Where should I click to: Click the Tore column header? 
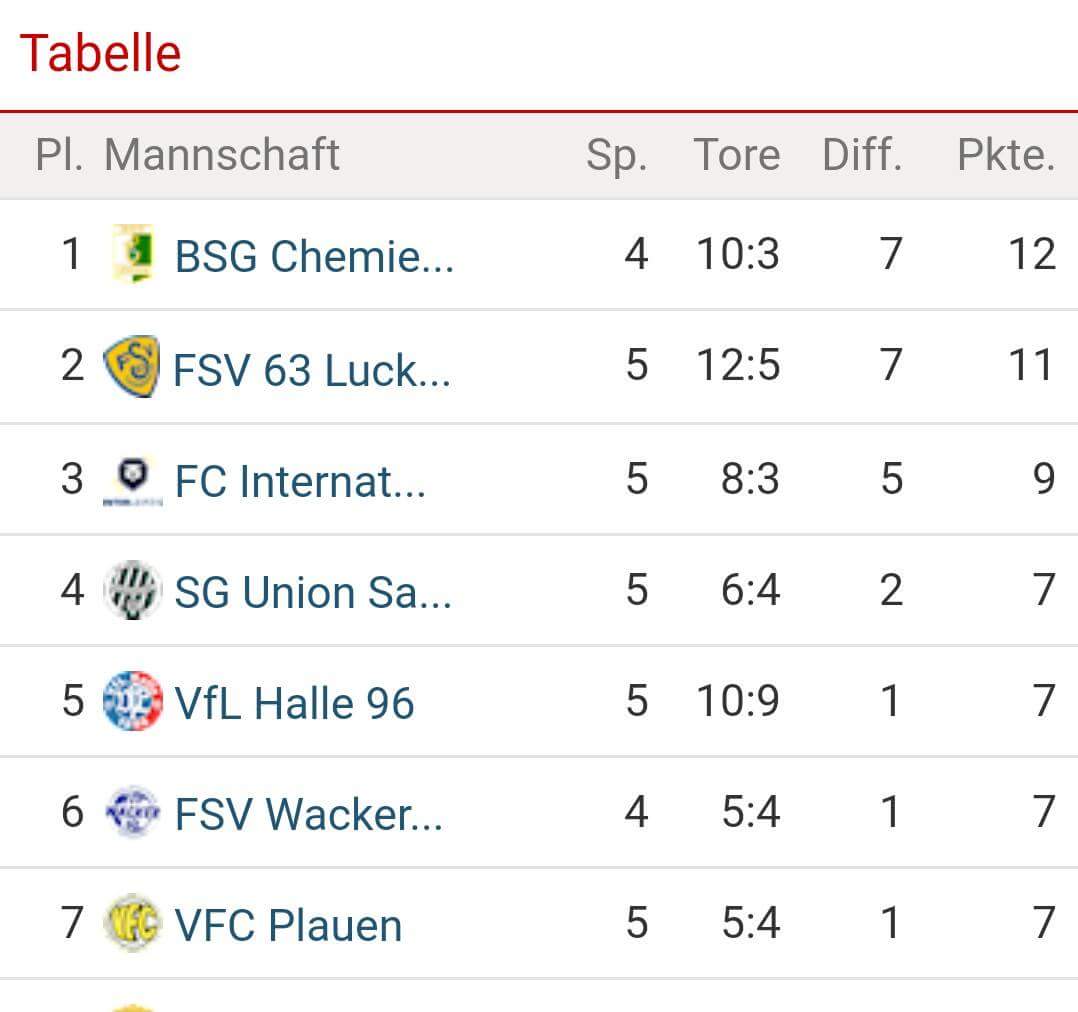pyautogui.click(x=736, y=155)
